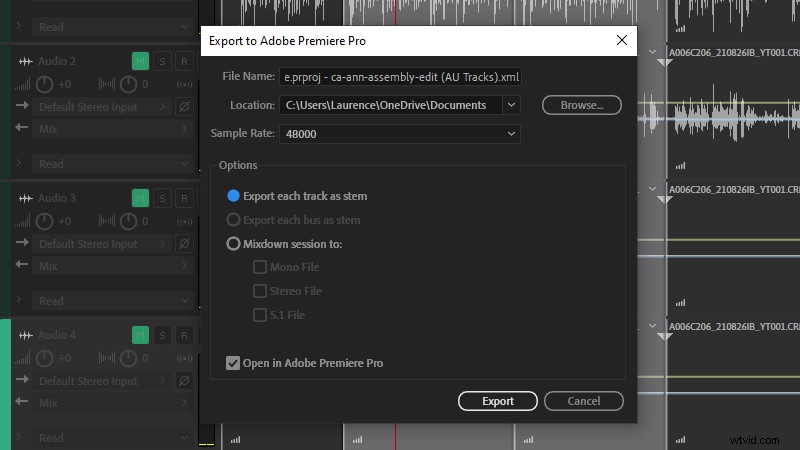Open Audio 3 Default Stereo Input menu
800x450 pixels.
point(102,244)
